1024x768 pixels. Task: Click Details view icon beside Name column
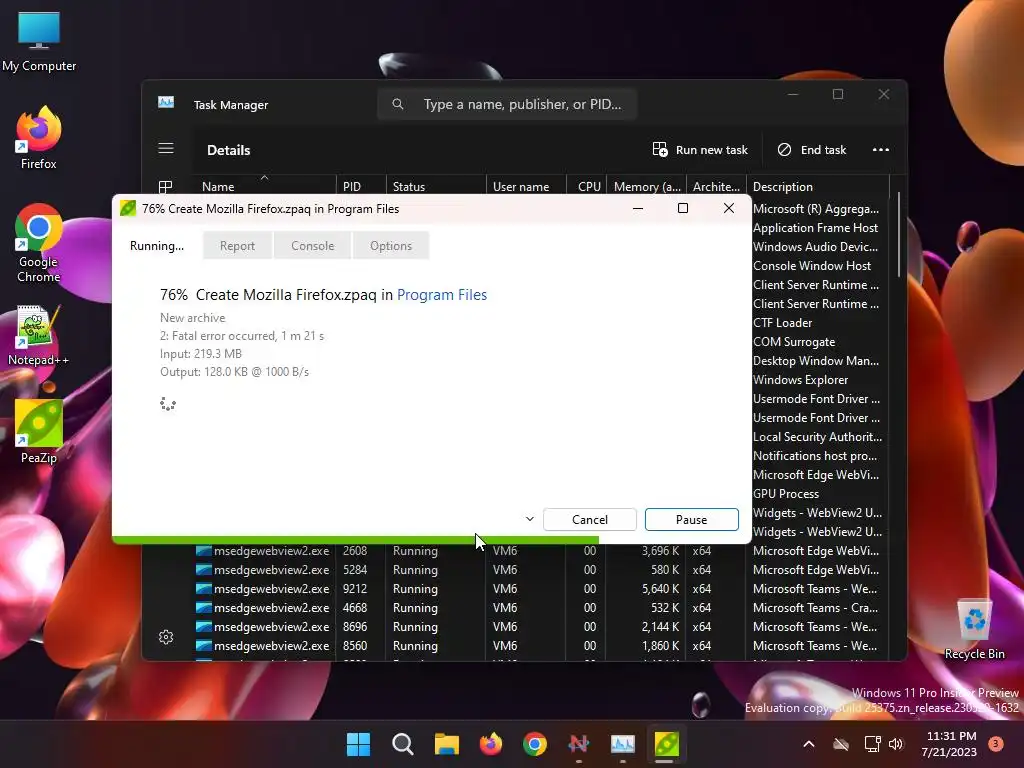click(x=165, y=187)
